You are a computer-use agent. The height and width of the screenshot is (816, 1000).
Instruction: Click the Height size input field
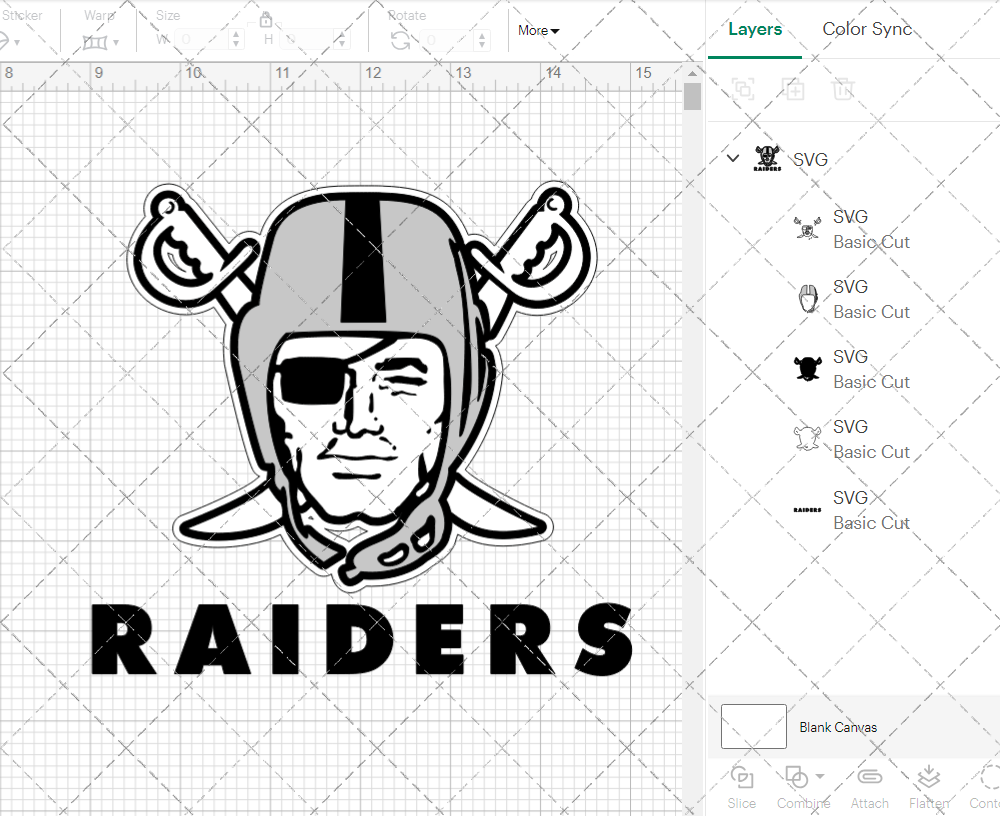307,40
